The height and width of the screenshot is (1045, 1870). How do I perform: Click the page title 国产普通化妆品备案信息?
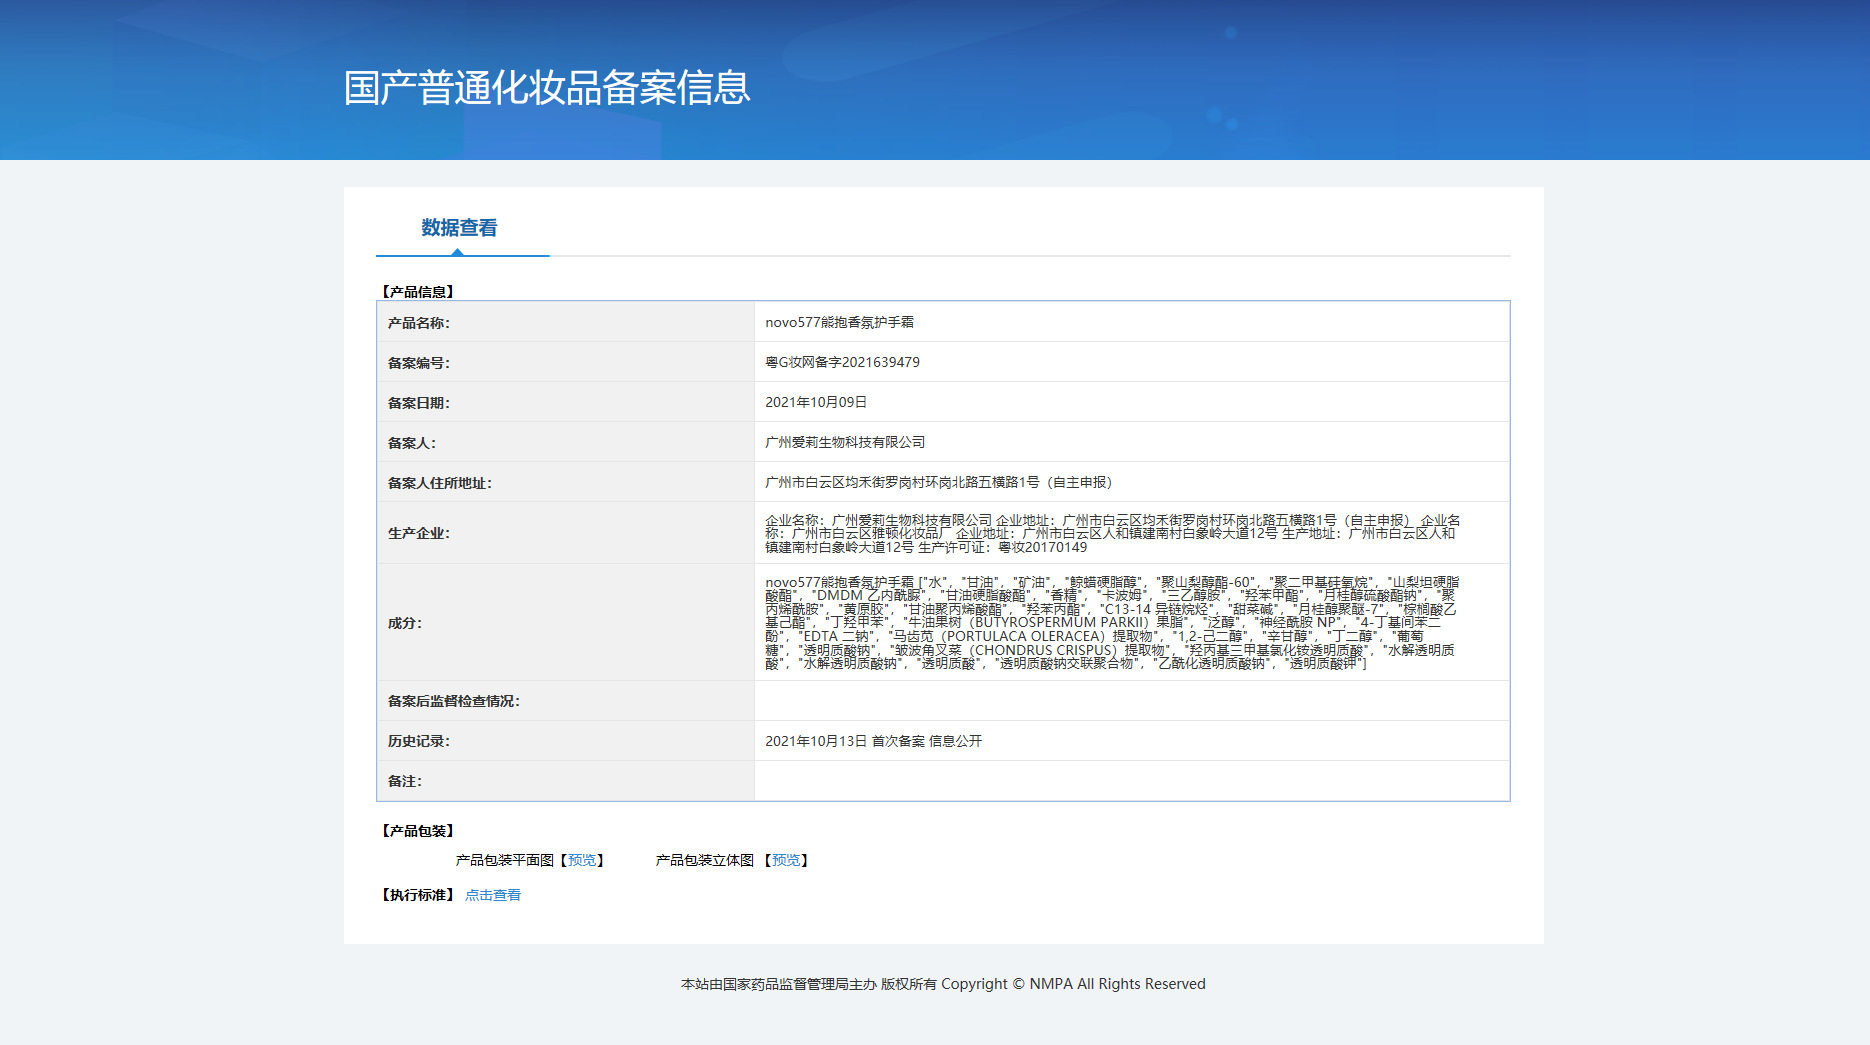click(547, 88)
